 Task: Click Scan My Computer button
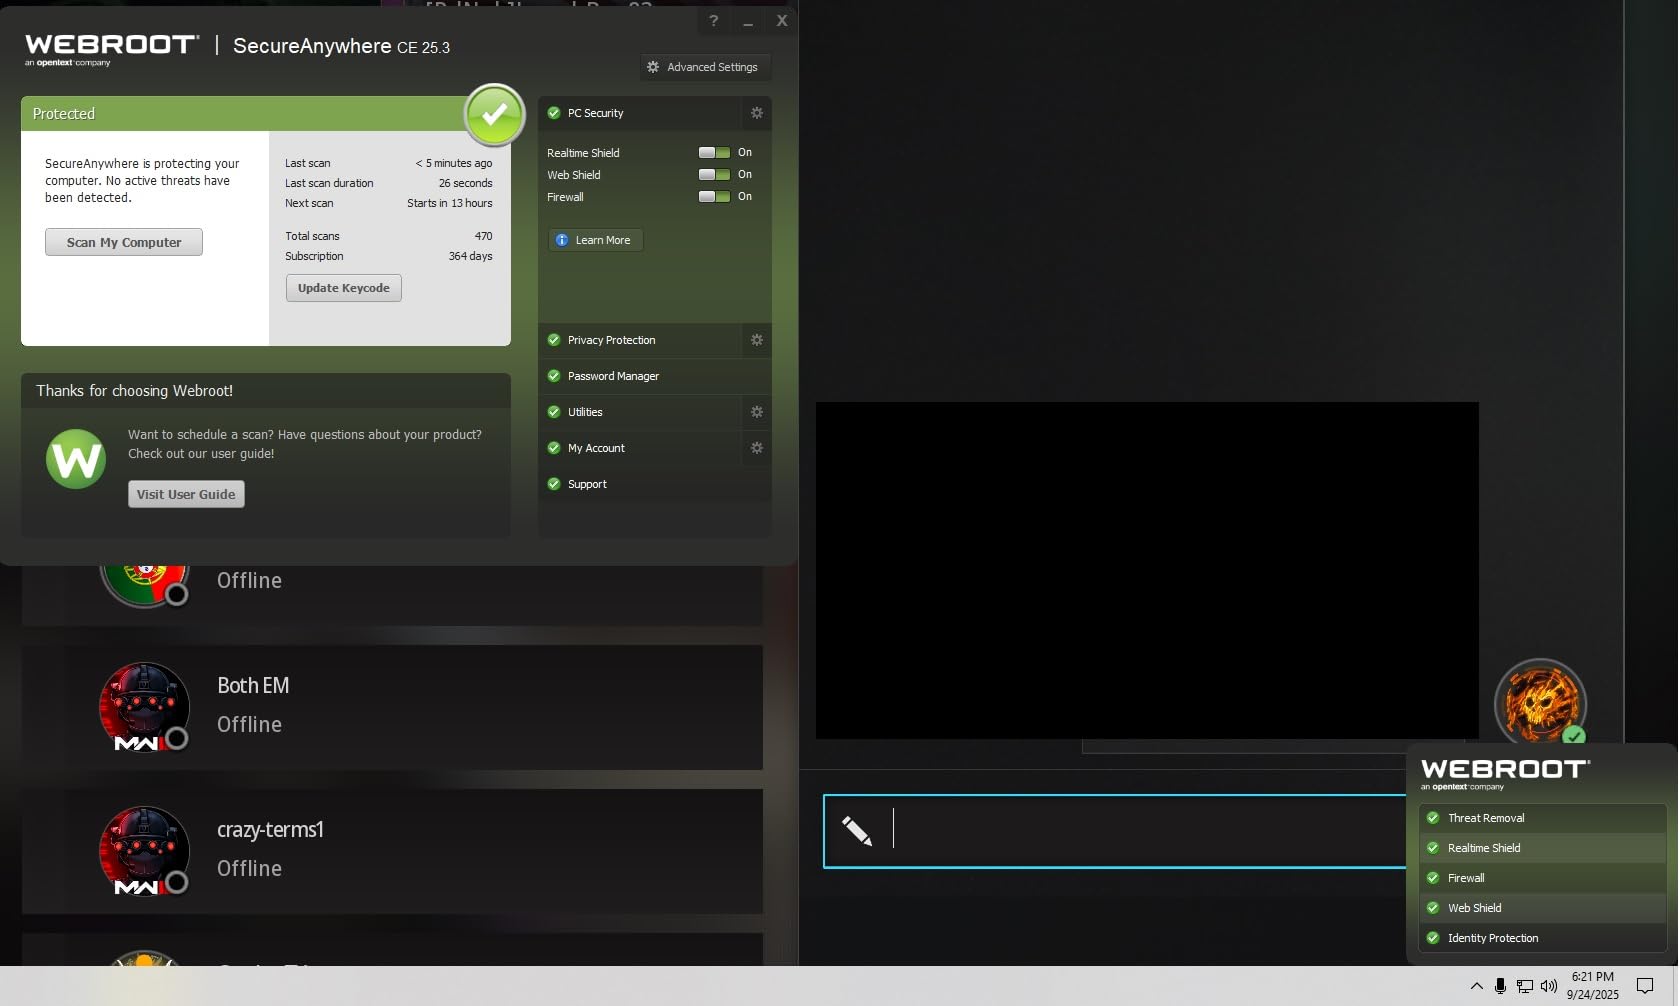(x=124, y=242)
